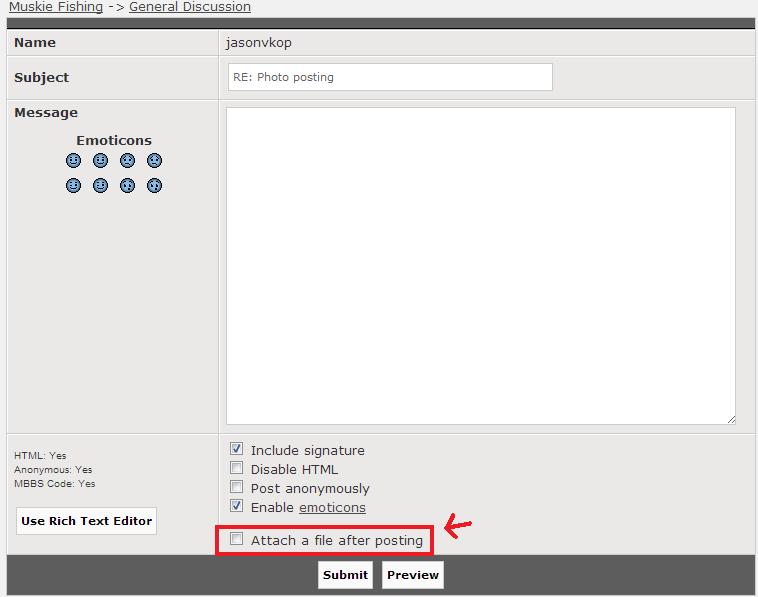Insert the second emoticon in the bottom row

coord(100,185)
